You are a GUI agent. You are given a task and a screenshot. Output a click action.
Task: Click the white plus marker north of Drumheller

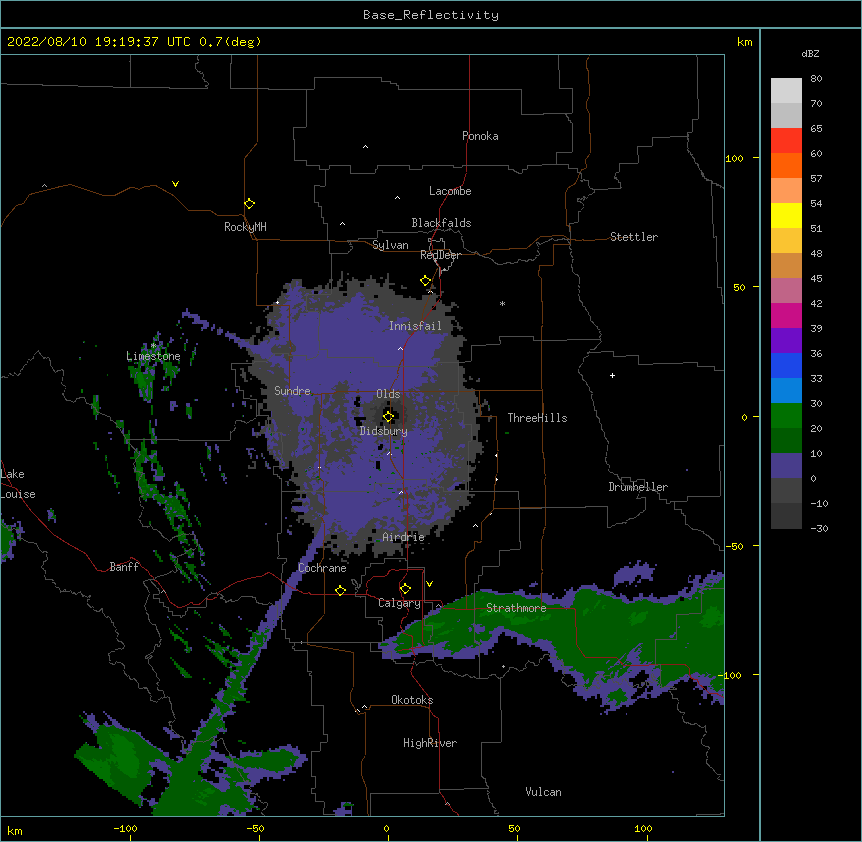(x=612, y=375)
